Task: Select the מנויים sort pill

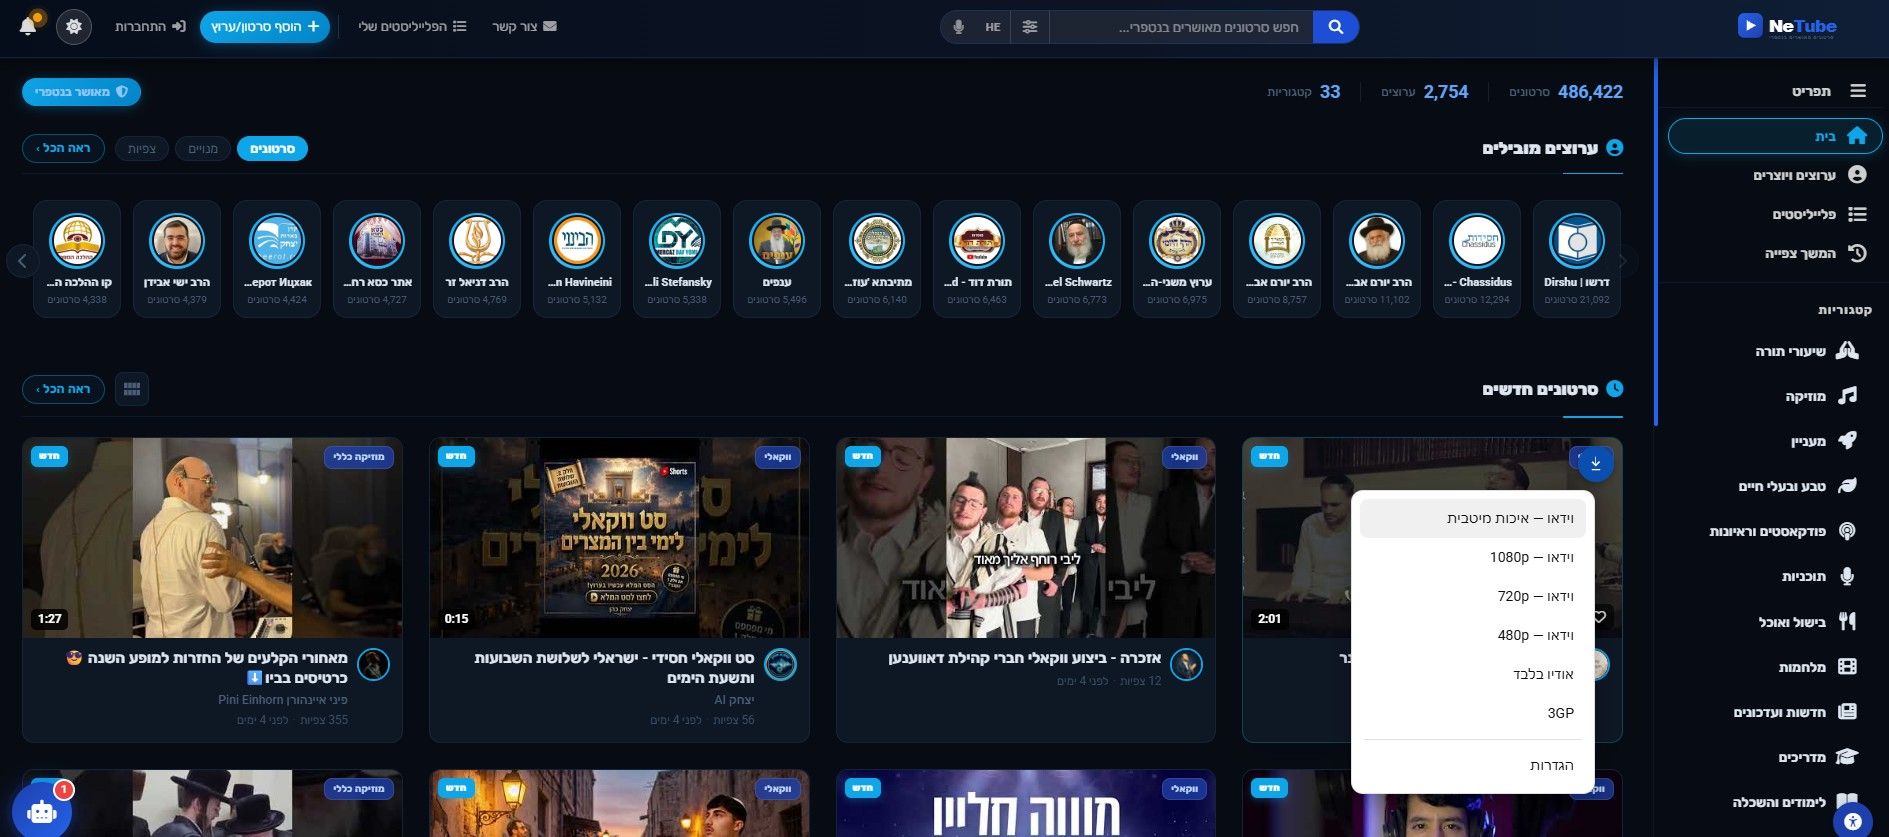Action: point(203,149)
